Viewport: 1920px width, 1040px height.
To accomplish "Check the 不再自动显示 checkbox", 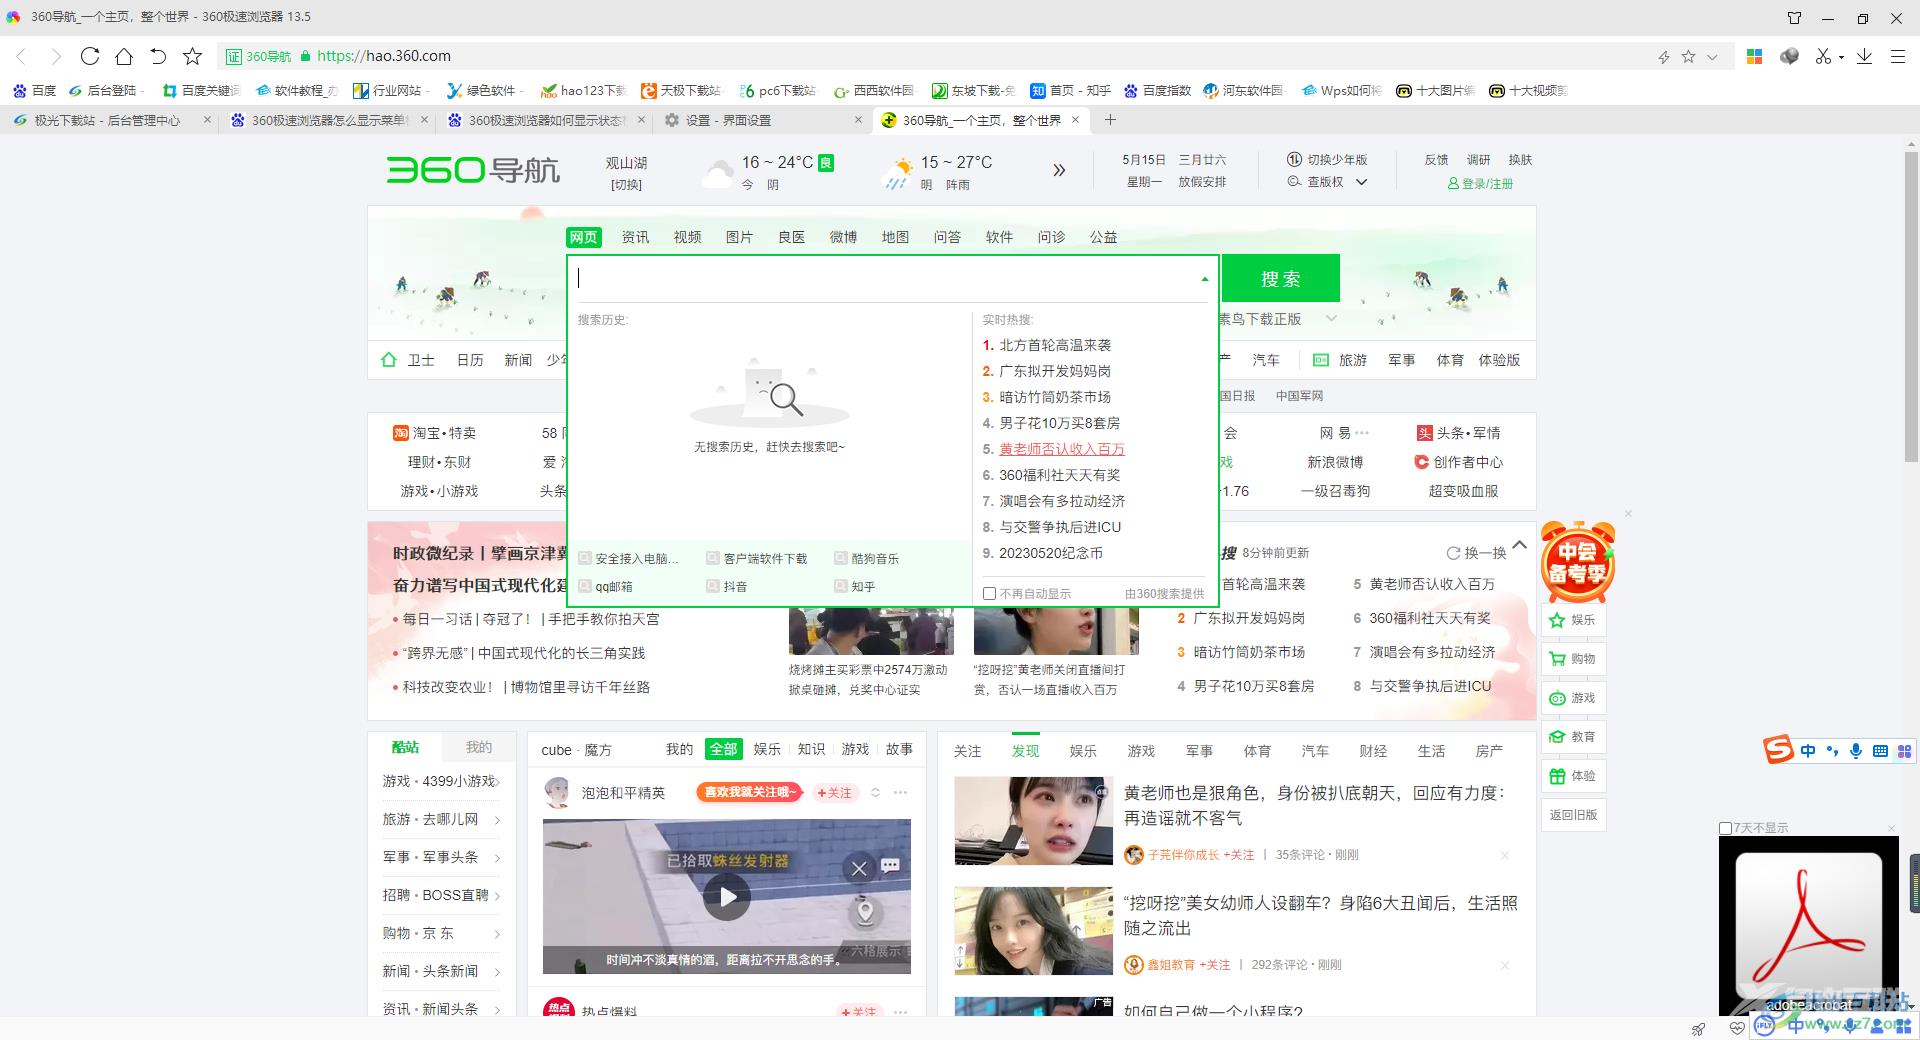I will coord(989,594).
